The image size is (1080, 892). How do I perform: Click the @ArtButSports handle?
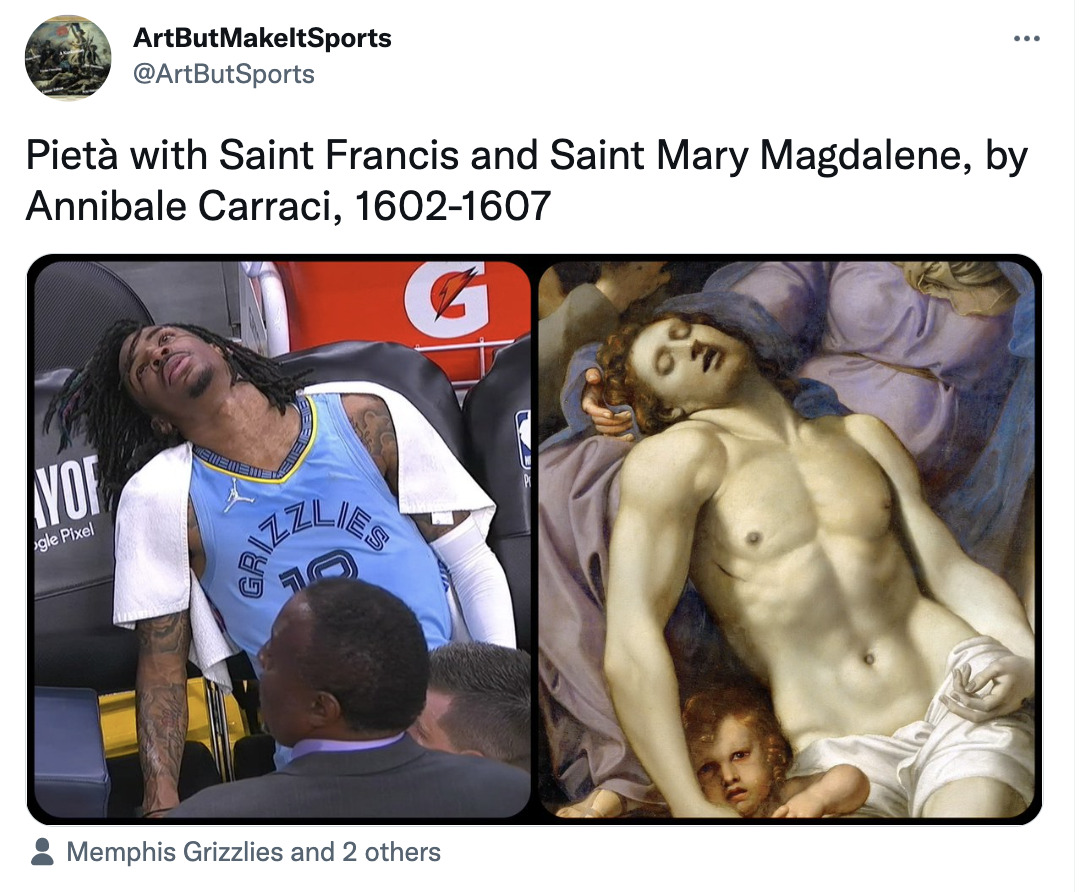click(x=223, y=74)
